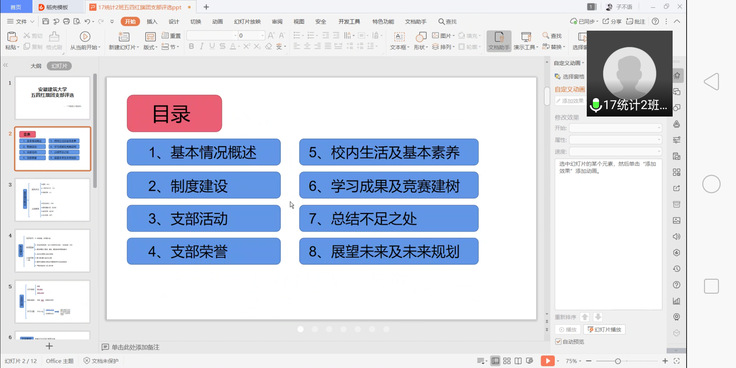Click the 分享 share button

coord(612,22)
